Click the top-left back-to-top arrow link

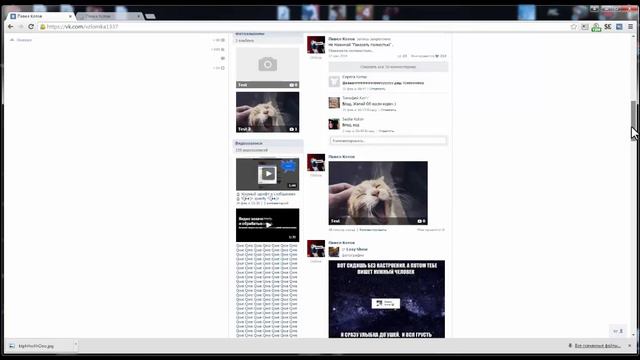pos(21,40)
